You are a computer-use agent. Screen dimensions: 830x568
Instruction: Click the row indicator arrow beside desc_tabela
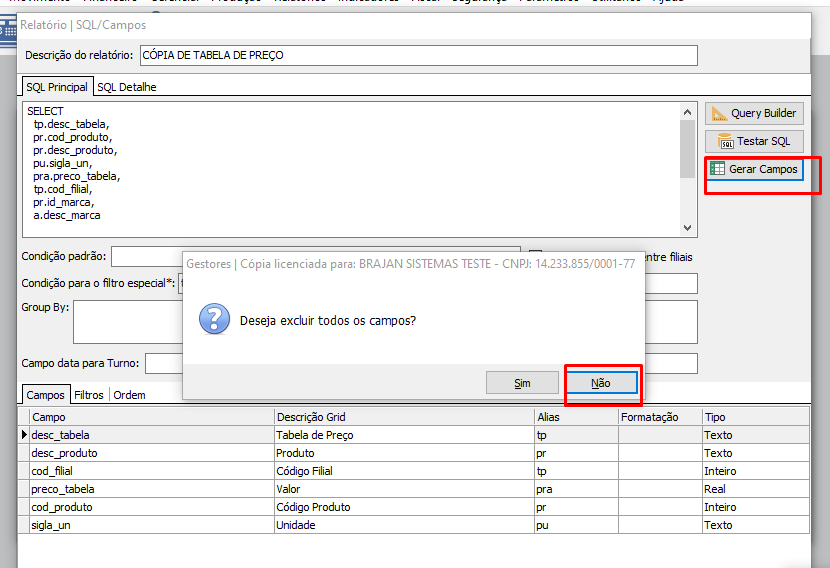click(24, 435)
